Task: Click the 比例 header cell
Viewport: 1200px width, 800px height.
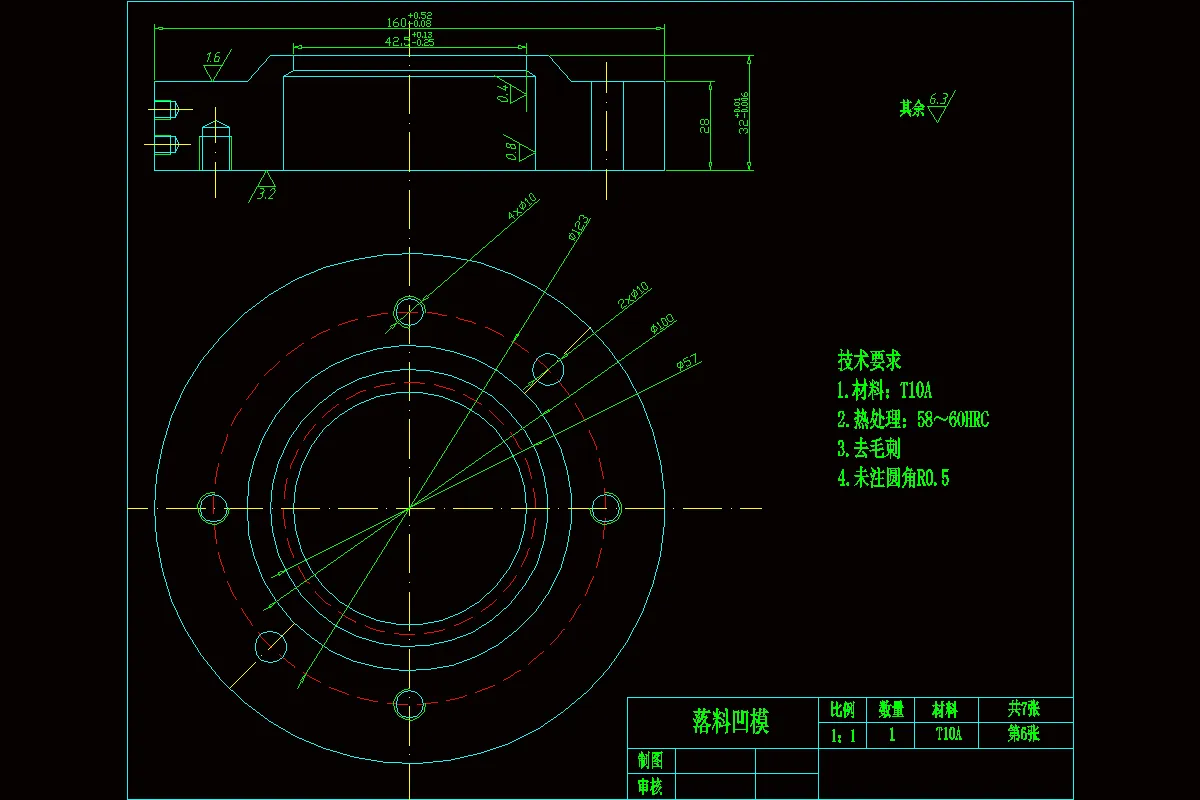Action: click(842, 710)
